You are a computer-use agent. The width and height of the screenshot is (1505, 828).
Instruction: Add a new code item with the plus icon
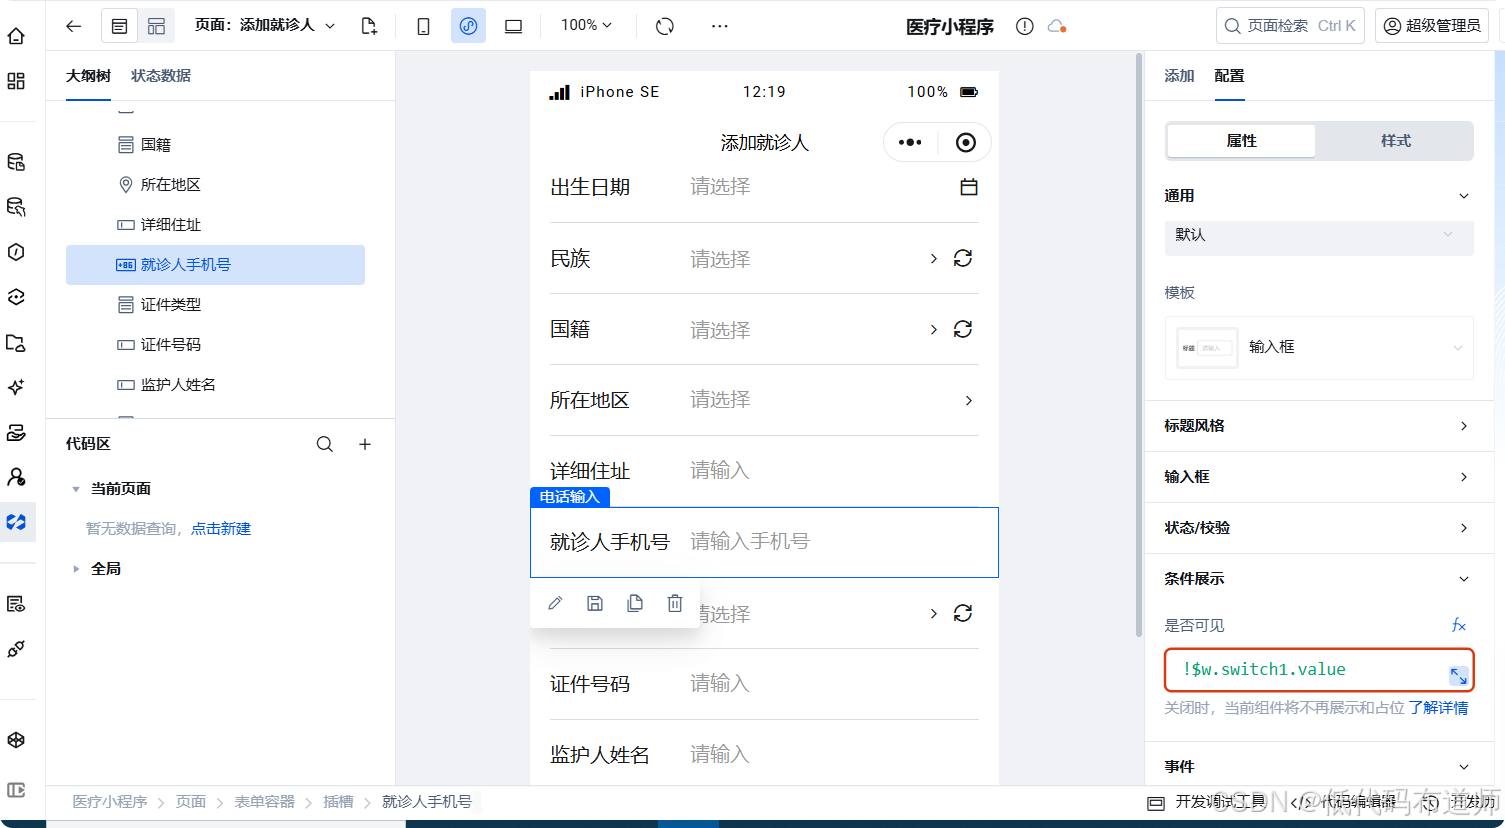coord(365,443)
